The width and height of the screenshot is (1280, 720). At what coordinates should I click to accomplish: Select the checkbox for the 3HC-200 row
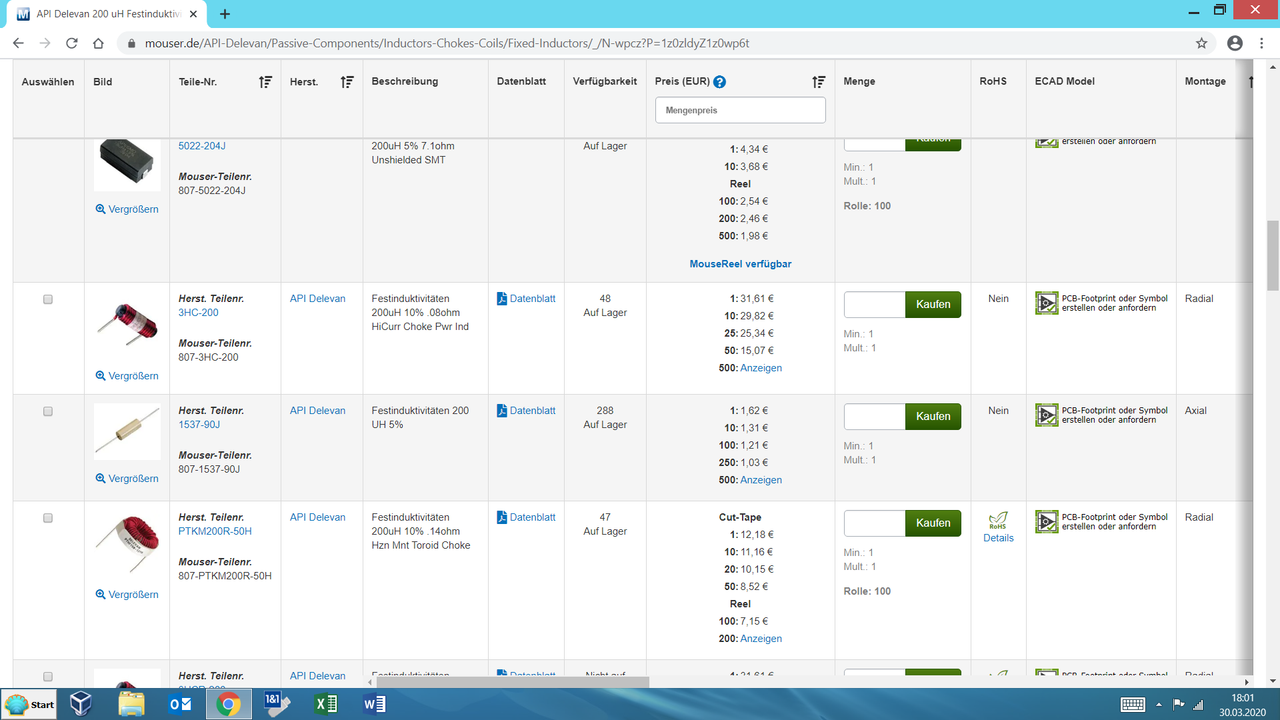click(46, 298)
